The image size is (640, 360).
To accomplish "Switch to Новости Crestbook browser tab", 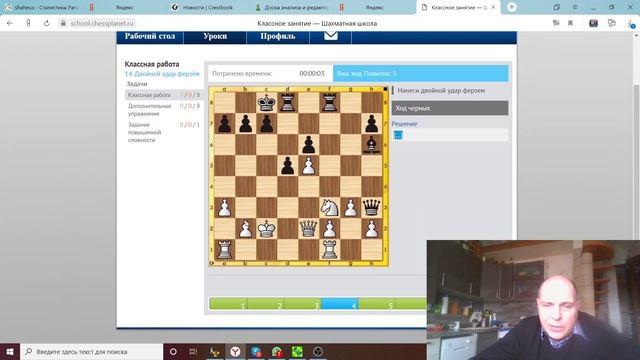I will [207, 7].
